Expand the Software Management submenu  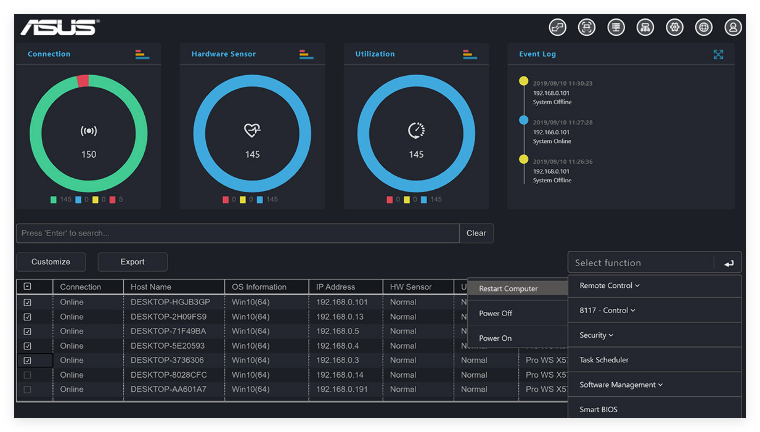621,384
